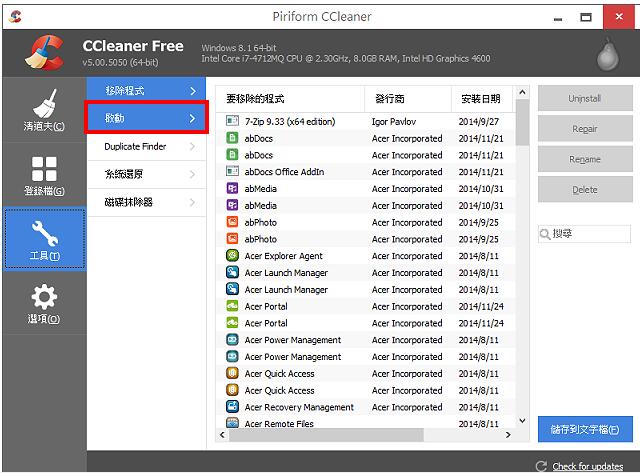
Task: Expand the chevron on the Uninstall tab
Action: click(193, 91)
